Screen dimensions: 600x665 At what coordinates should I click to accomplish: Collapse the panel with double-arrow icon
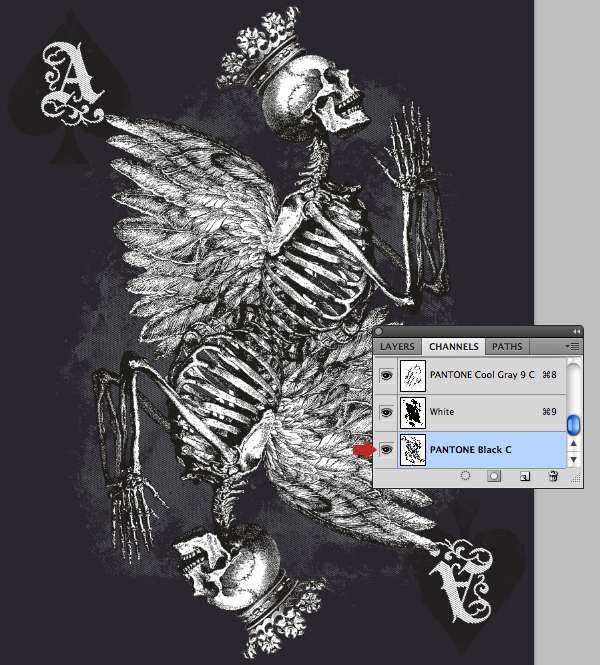tap(576, 331)
